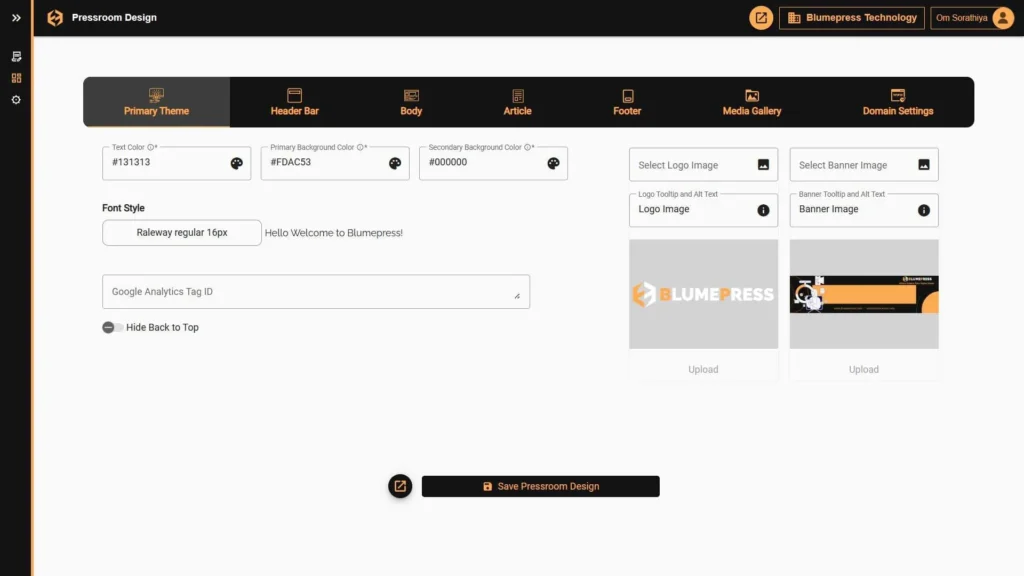Enable the Hide Back to Top toggle

click(110, 327)
